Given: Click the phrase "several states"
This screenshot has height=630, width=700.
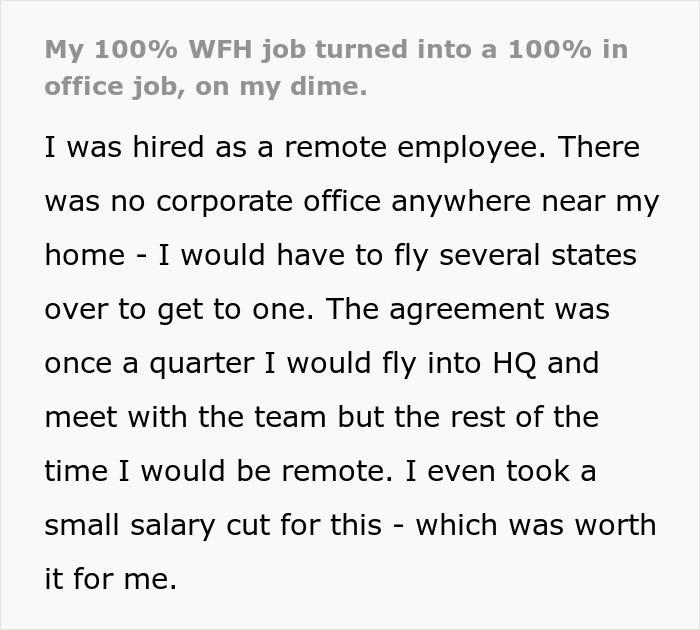Looking at the screenshot, I should (x=538, y=255).
